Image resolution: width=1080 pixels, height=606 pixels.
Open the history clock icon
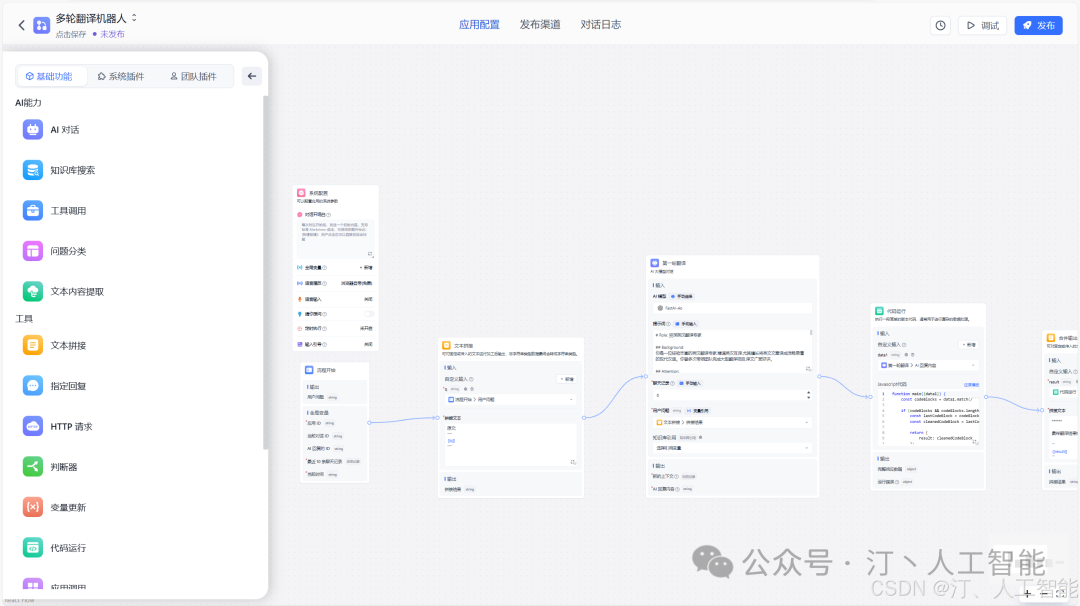(x=940, y=25)
